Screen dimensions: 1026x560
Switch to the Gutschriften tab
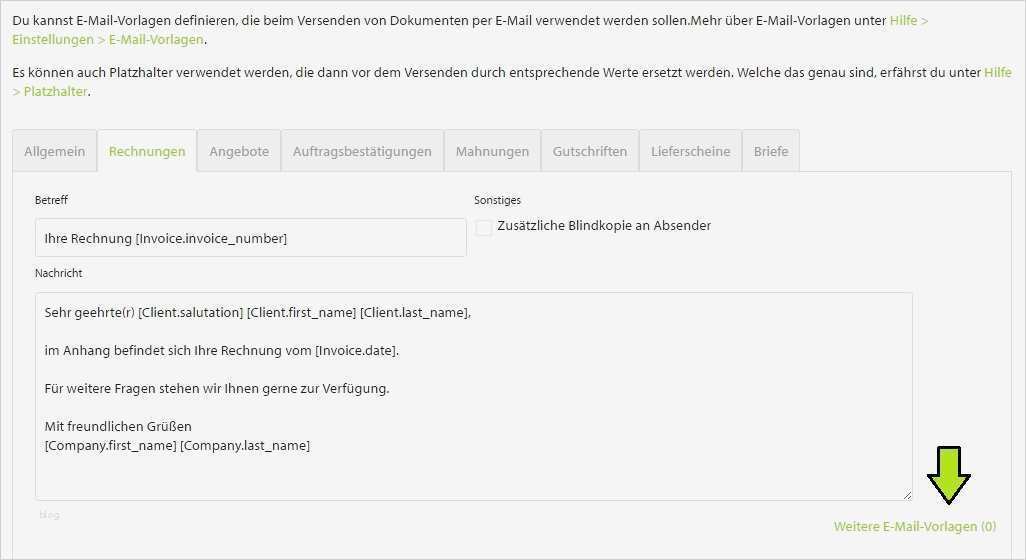tap(590, 152)
